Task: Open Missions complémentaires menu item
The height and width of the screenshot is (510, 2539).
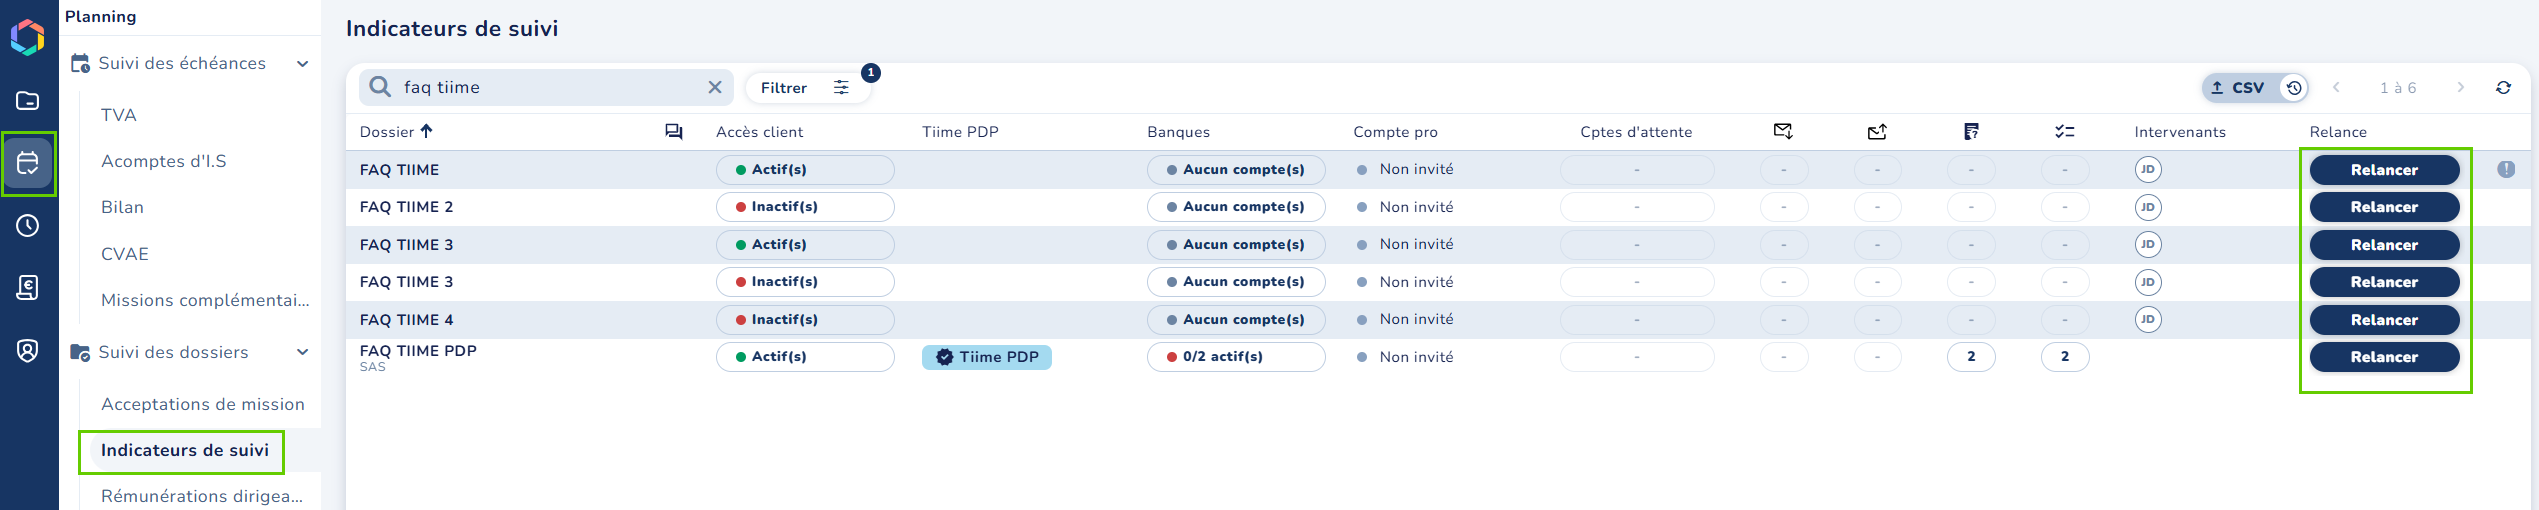Action: point(205,300)
